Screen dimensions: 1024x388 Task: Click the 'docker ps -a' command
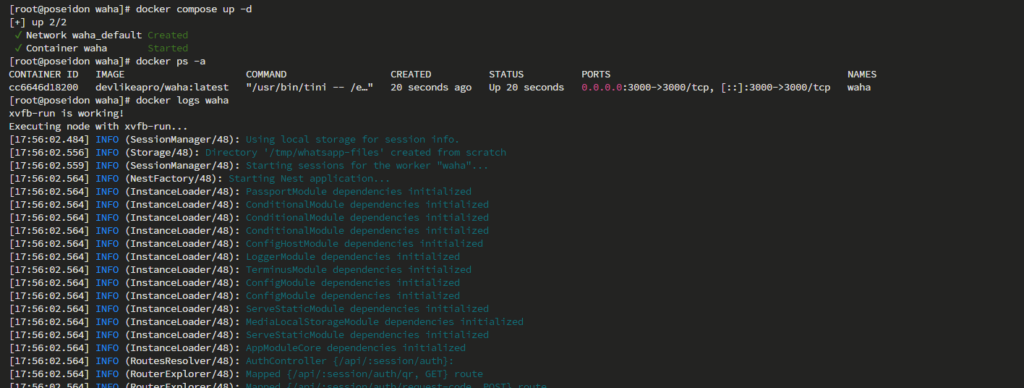point(170,61)
